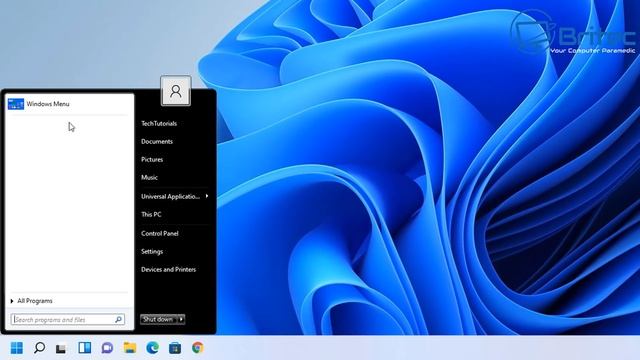640x360 pixels.
Task: Expand the Universal Applications submenu arrow
Action: 207,196
